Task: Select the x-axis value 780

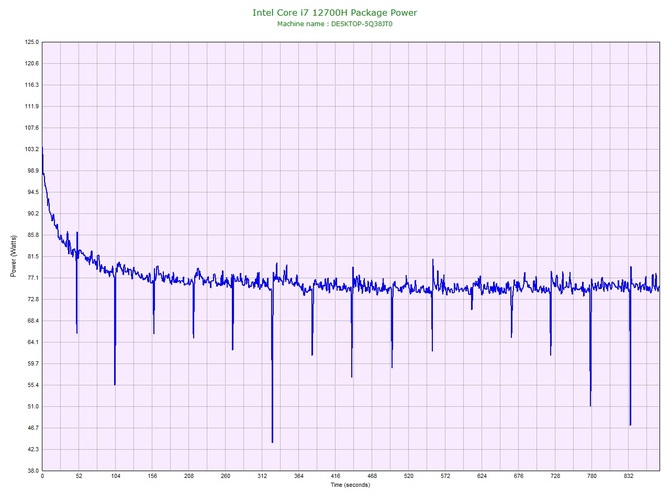Action: coord(592,476)
